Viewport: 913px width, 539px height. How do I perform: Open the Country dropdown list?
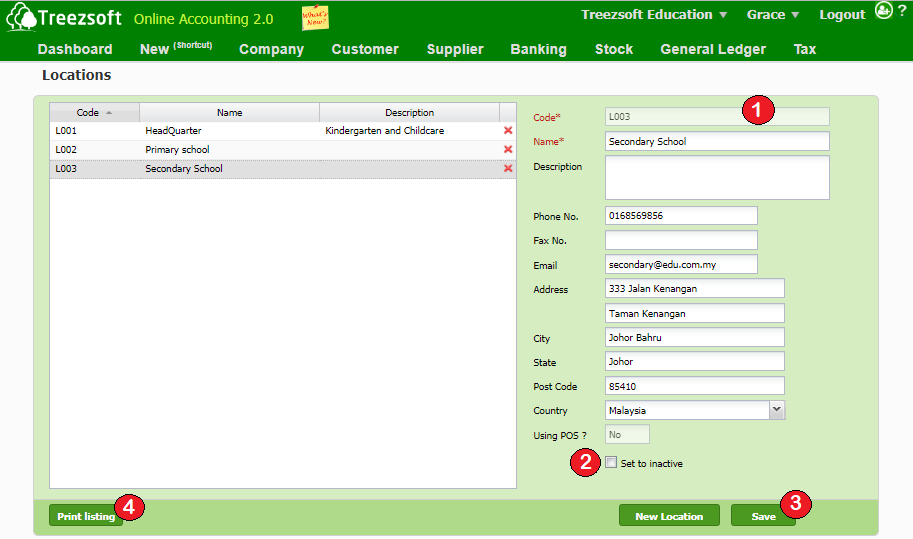pyautogui.click(x=777, y=410)
